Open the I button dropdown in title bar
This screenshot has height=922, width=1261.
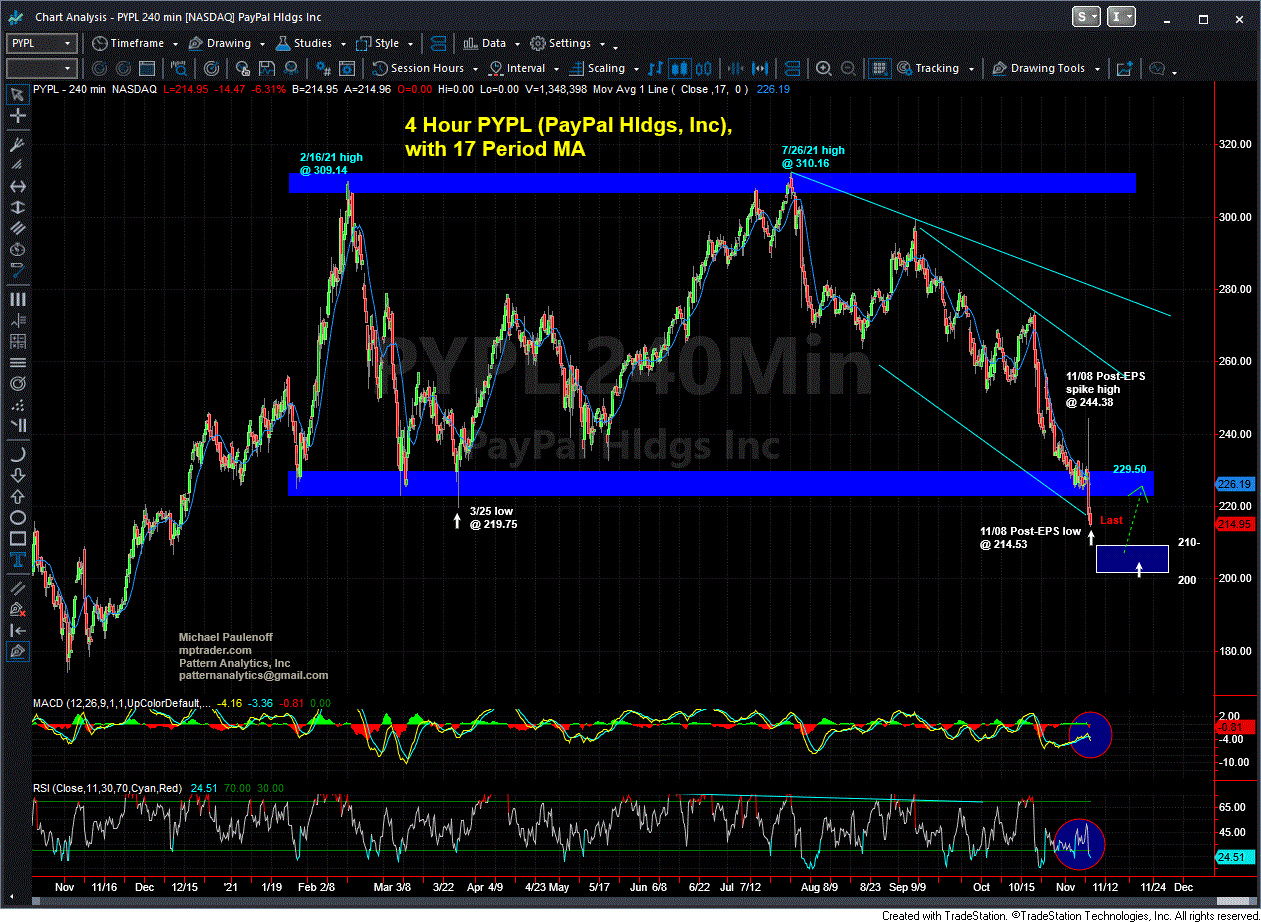pyautogui.click(x=1123, y=16)
